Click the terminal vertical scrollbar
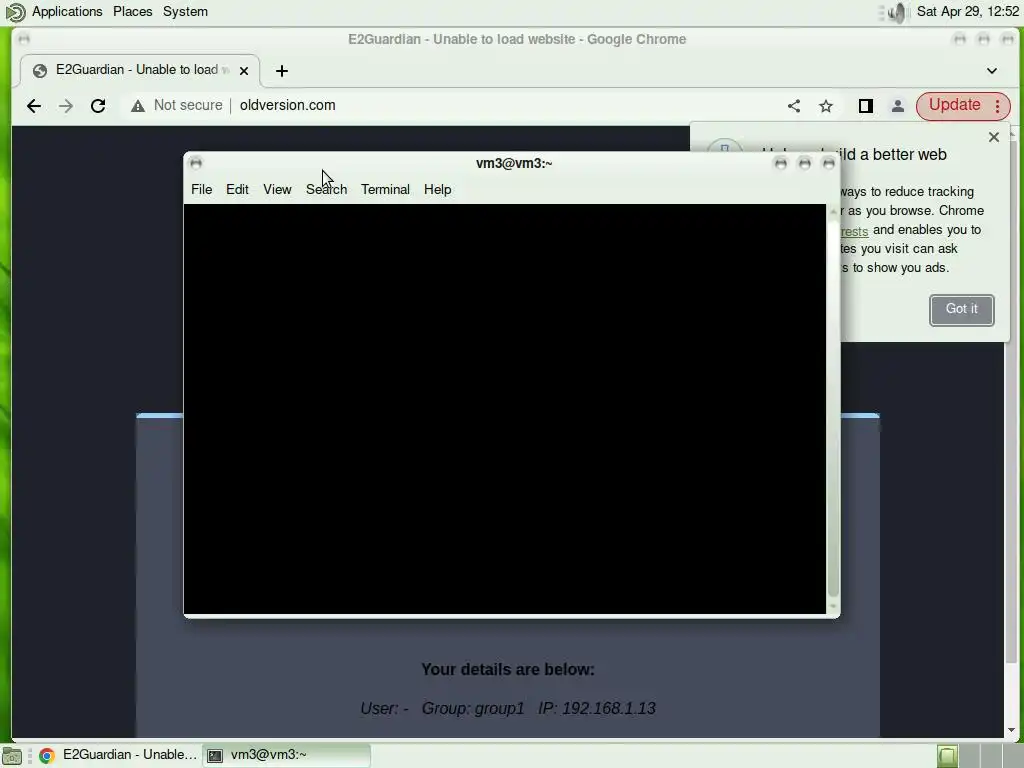This screenshot has height=768, width=1024. [833, 408]
